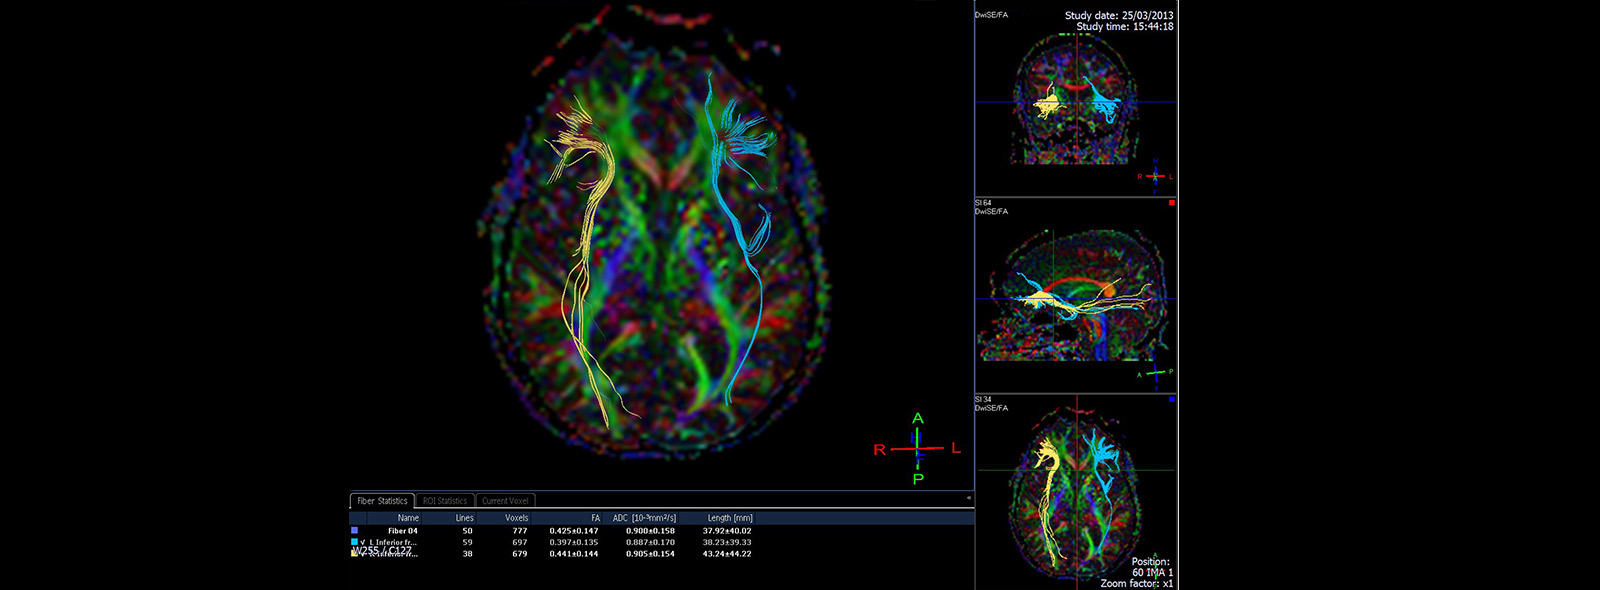Image resolution: width=1600 pixels, height=590 pixels.
Task: Sort table by FA column header
Action: point(595,518)
